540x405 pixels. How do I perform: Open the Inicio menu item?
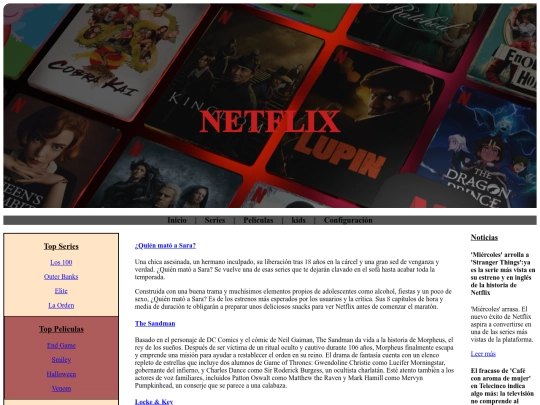(x=177, y=220)
